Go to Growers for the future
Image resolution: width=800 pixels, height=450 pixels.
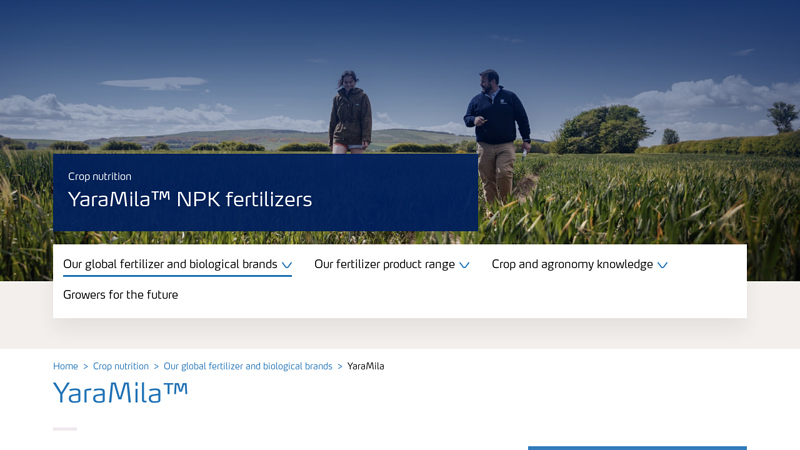point(120,295)
